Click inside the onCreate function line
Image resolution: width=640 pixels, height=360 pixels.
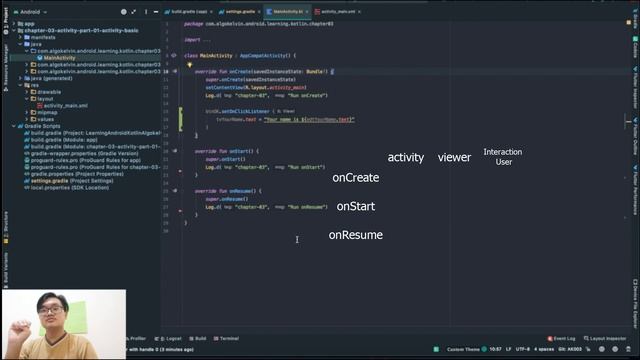(264, 71)
